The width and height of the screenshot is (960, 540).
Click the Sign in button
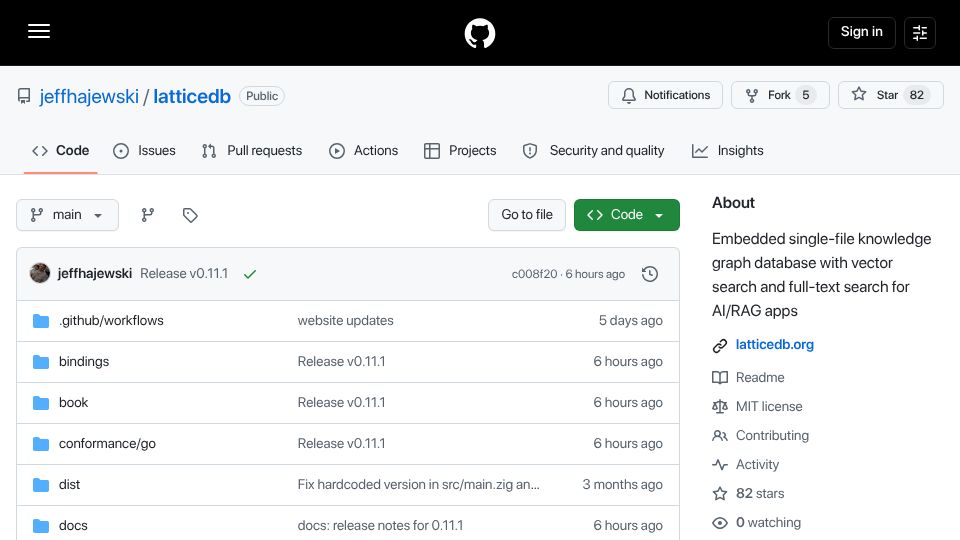coord(861,32)
